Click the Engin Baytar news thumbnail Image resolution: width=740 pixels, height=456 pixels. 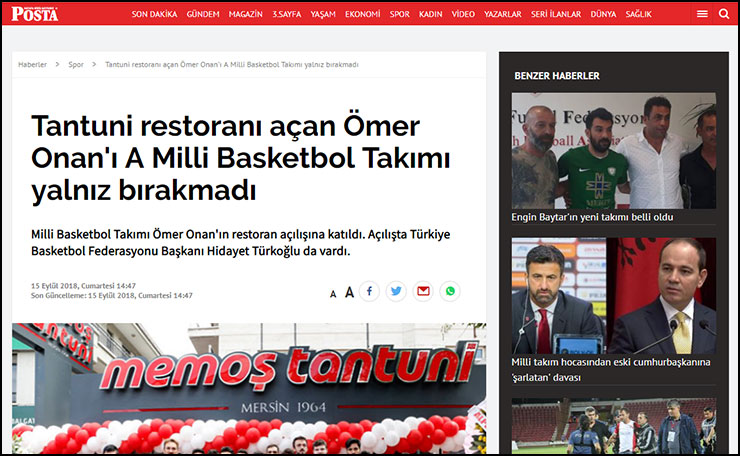coord(613,149)
